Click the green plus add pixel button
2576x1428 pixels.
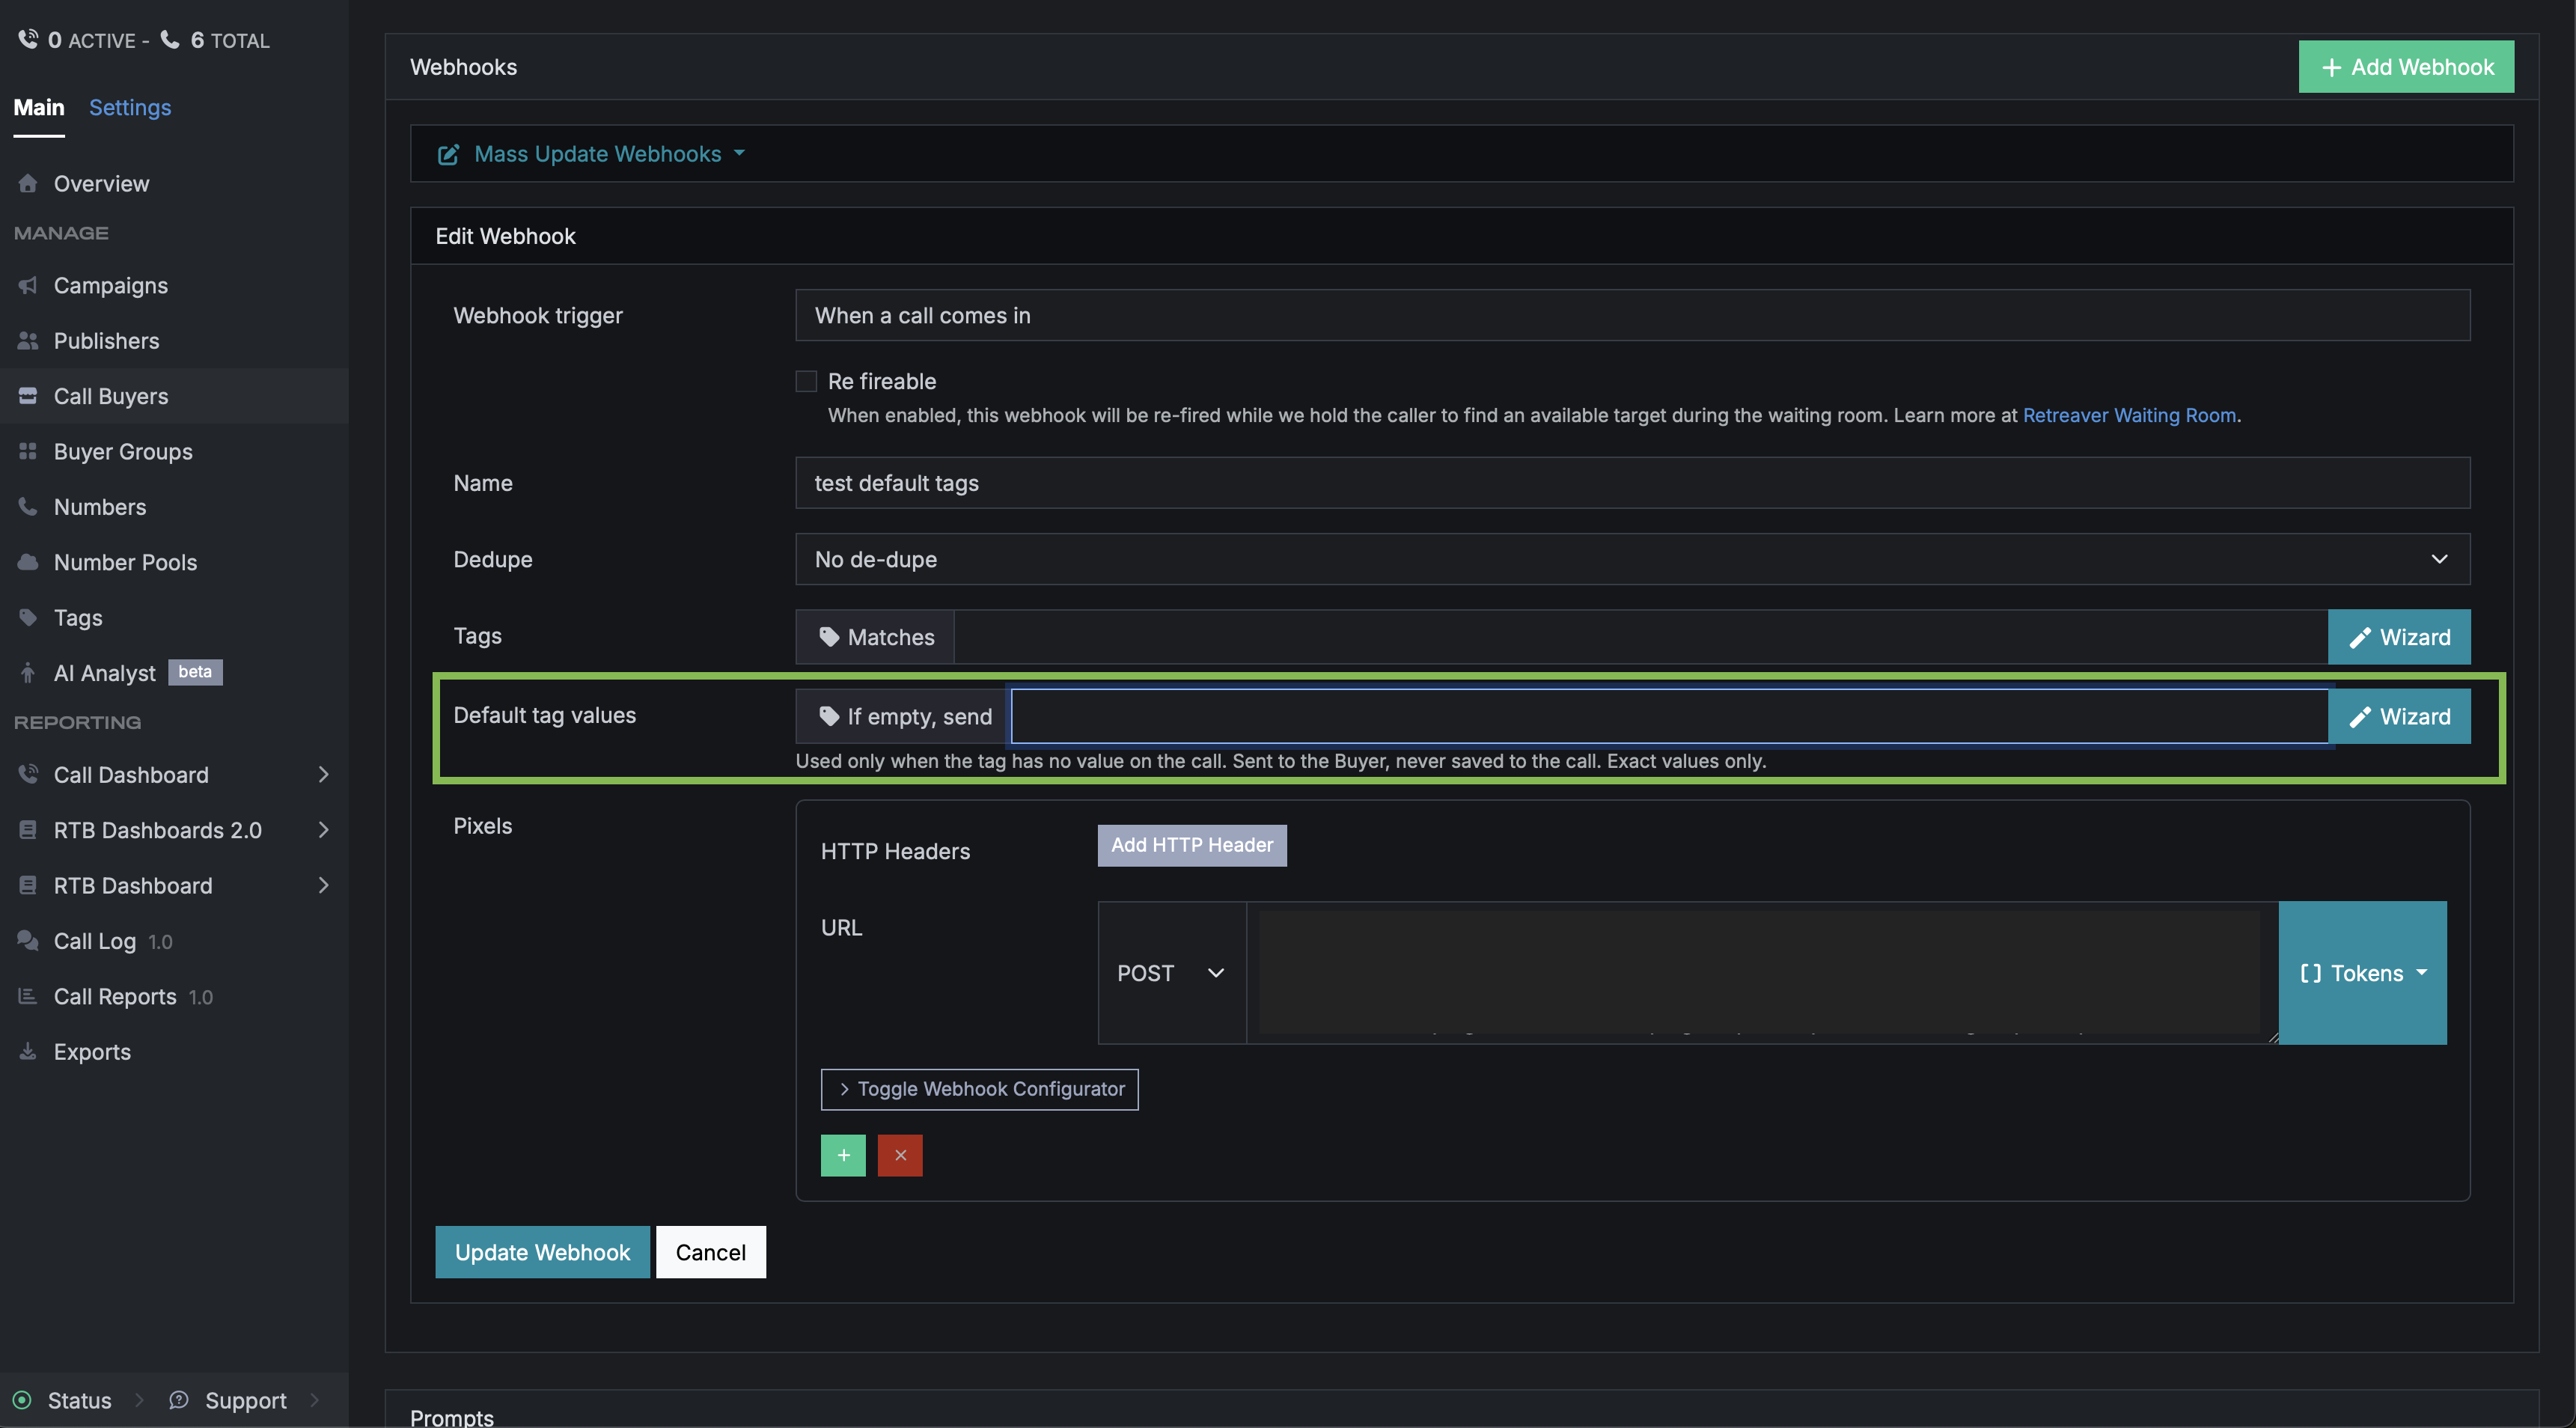tap(843, 1155)
